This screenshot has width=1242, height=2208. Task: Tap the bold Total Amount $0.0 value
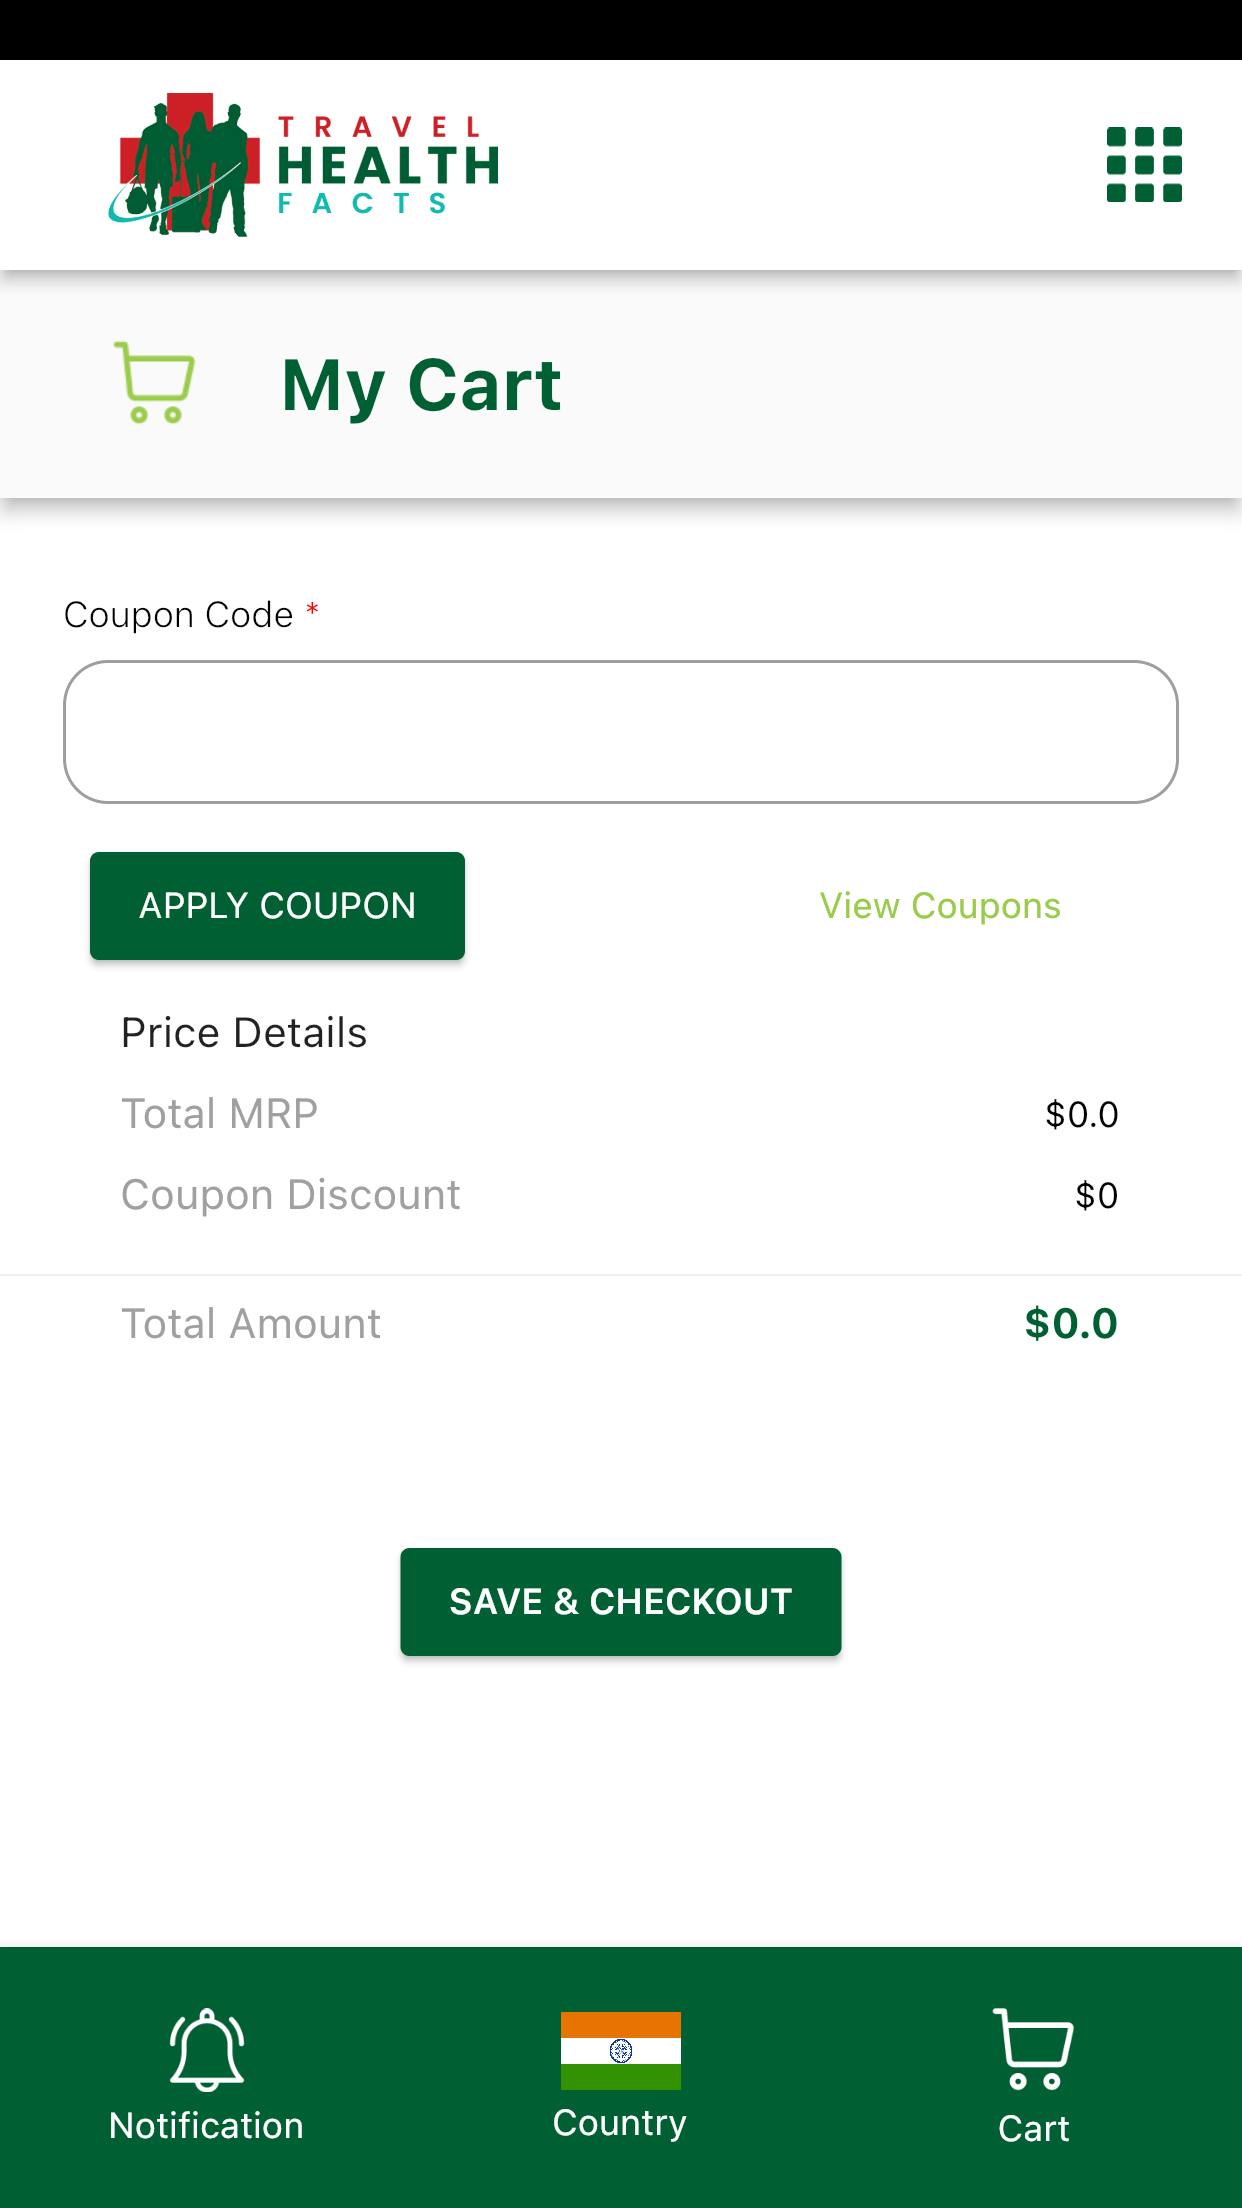coord(1071,1324)
